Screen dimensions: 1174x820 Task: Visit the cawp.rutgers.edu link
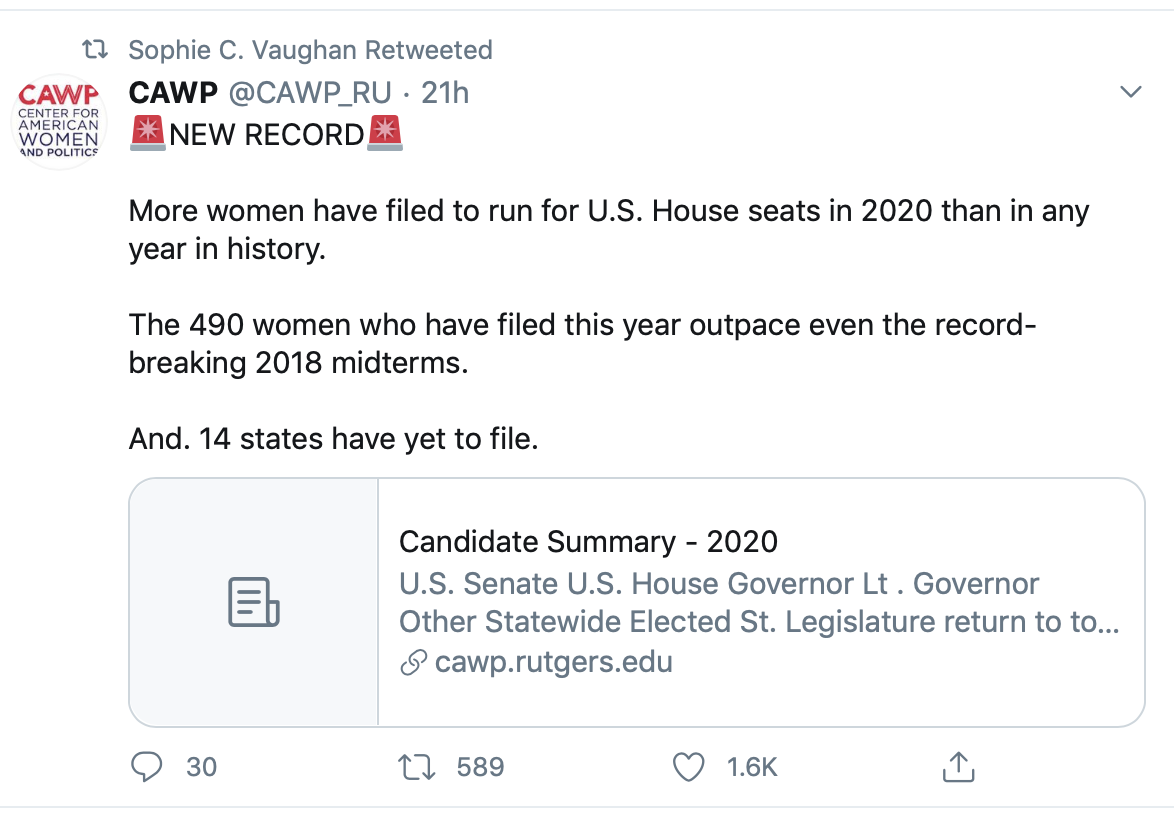(553, 662)
